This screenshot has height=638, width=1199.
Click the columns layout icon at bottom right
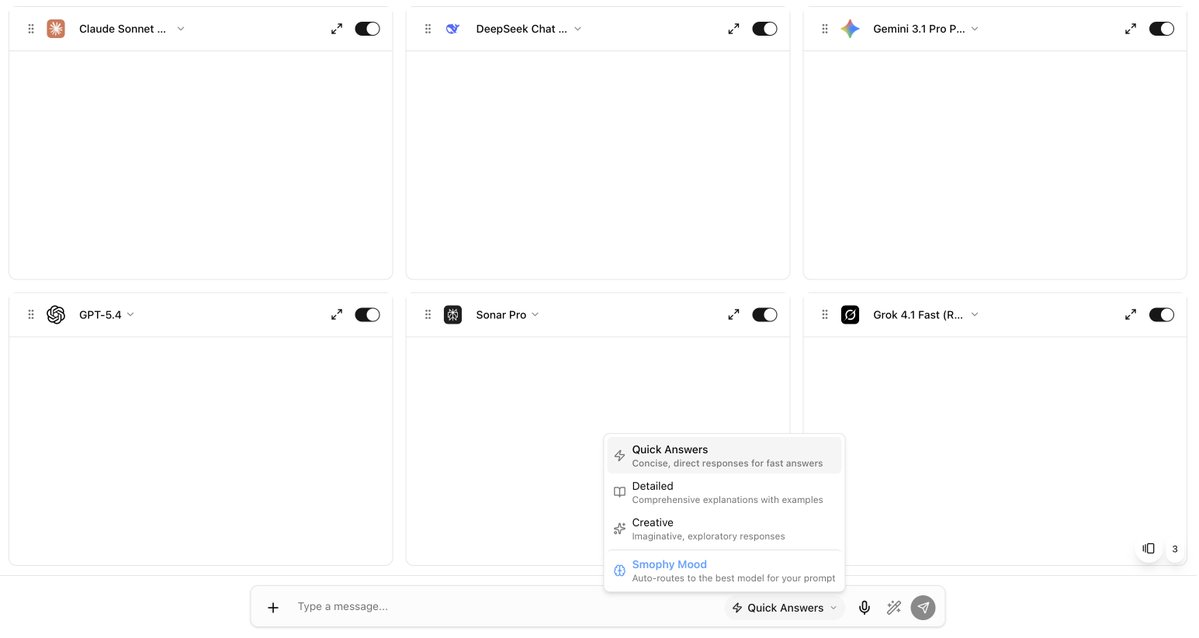(1149, 548)
